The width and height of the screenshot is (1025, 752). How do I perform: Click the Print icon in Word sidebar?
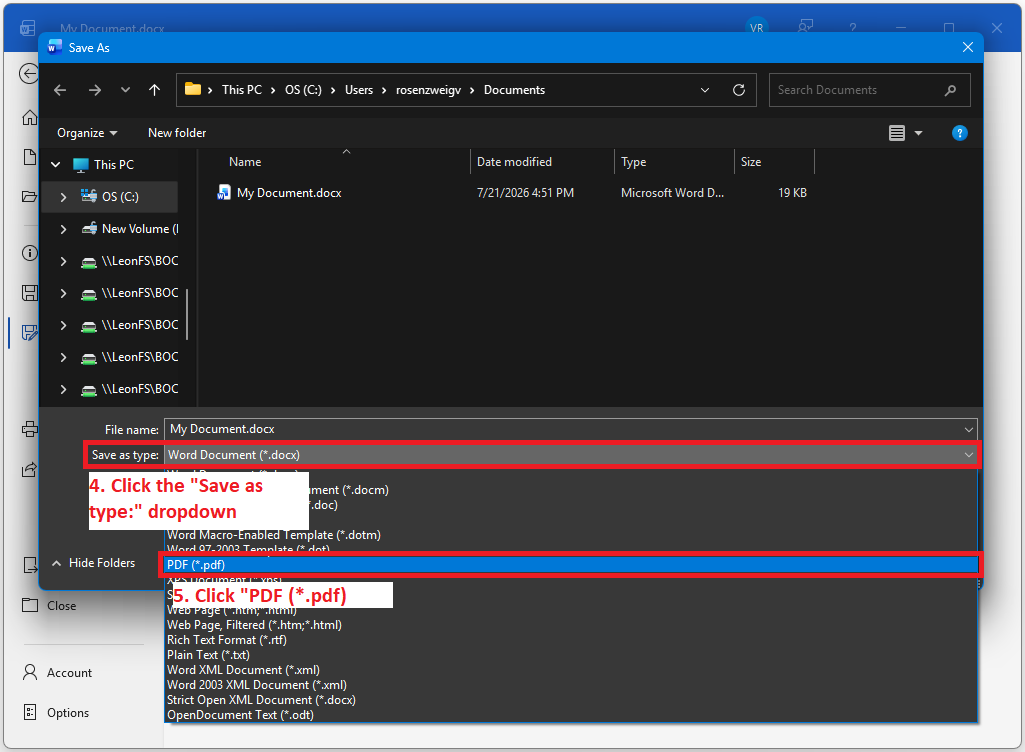pyautogui.click(x=29, y=430)
